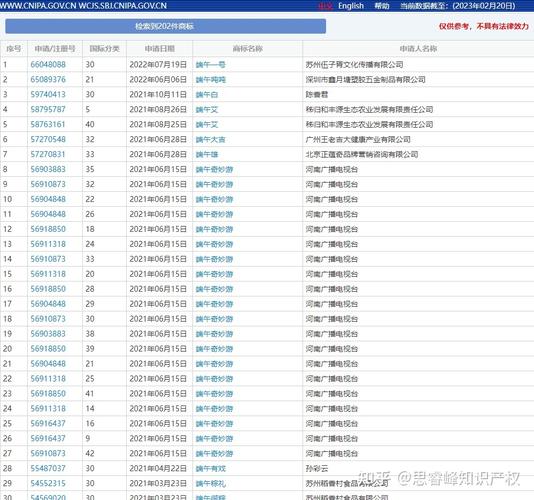
Task: Open trademark 端午粽礼 in row 29
Action: click(x=210, y=483)
